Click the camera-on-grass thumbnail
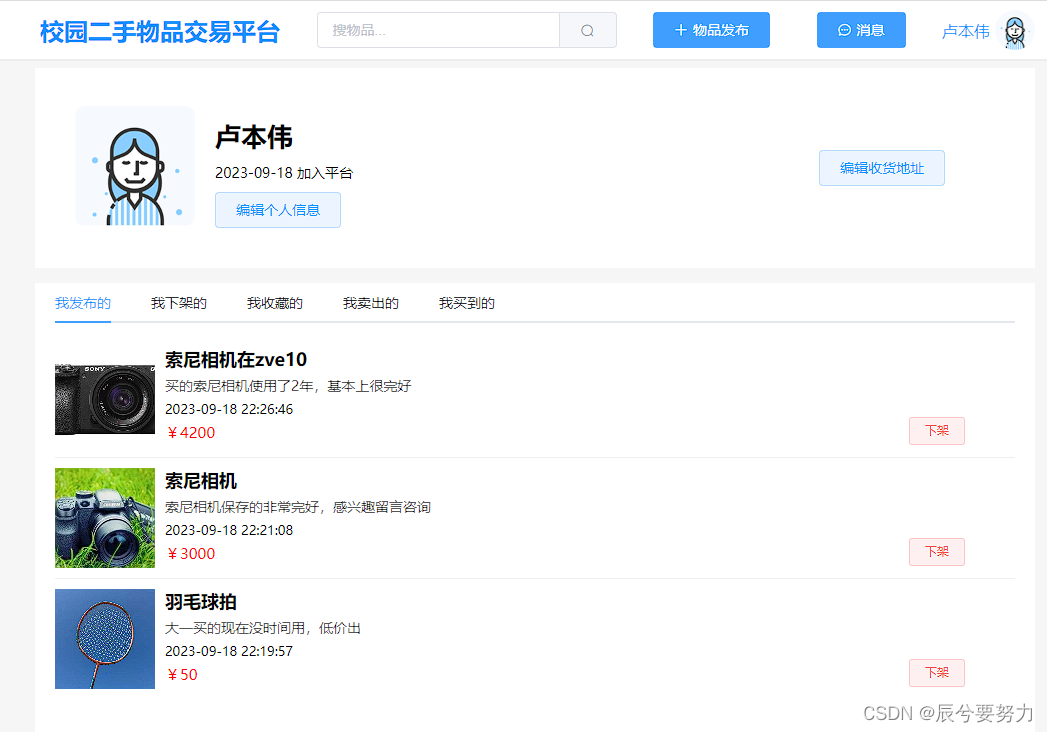 click(x=105, y=518)
